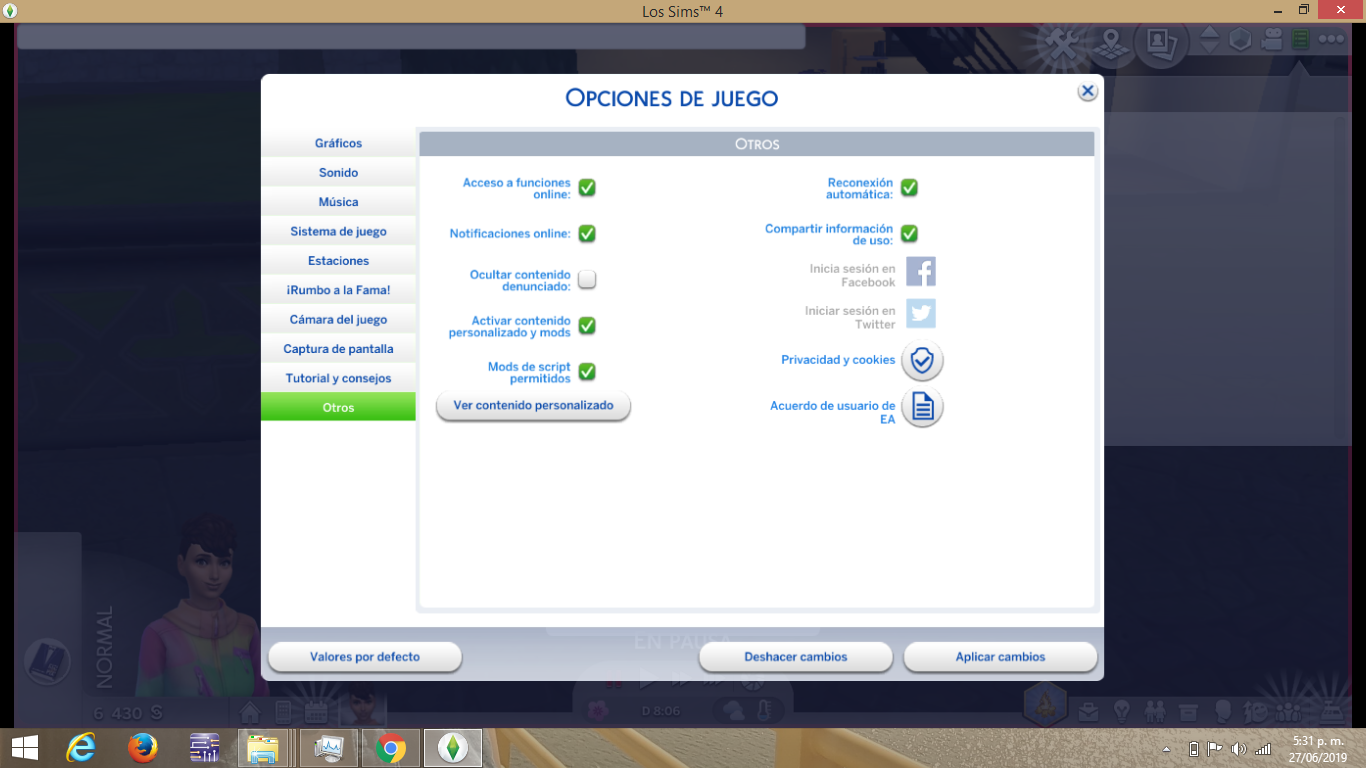Open the ¡Rumbo a la Fama! tab

[338, 290]
